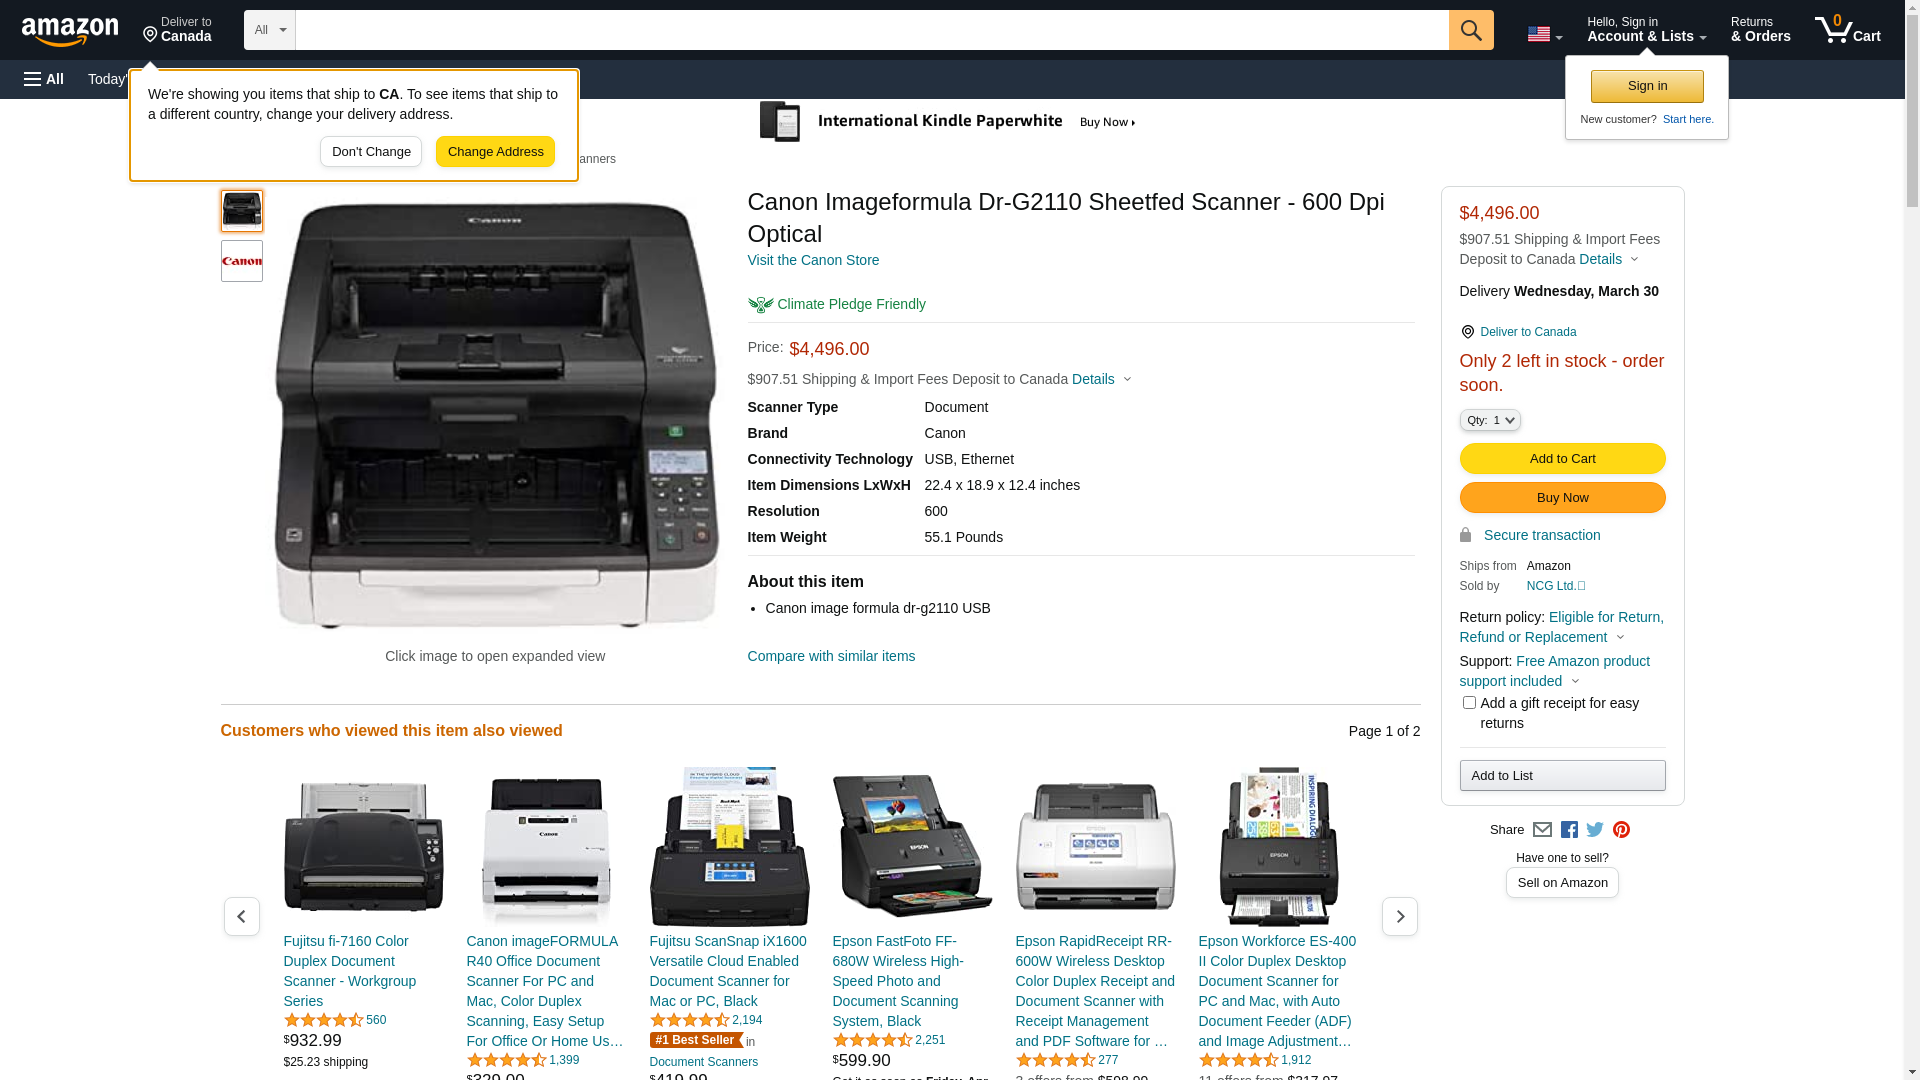The width and height of the screenshot is (1920, 1080).
Task: Enable the gift receipt checkbox
Action: (x=1469, y=703)
